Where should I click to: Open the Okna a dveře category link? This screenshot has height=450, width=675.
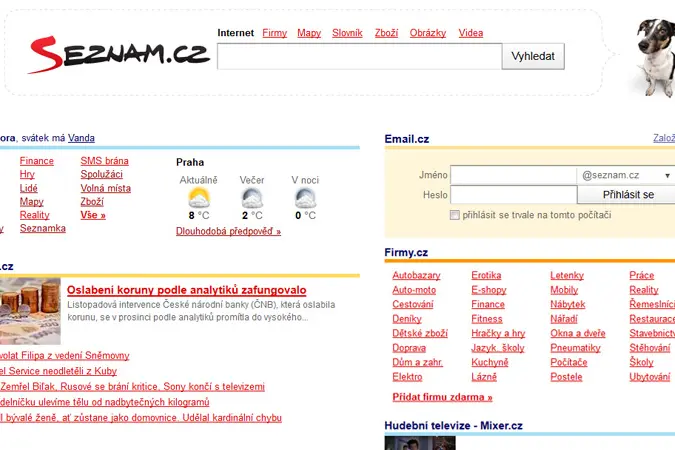[578, 333]
